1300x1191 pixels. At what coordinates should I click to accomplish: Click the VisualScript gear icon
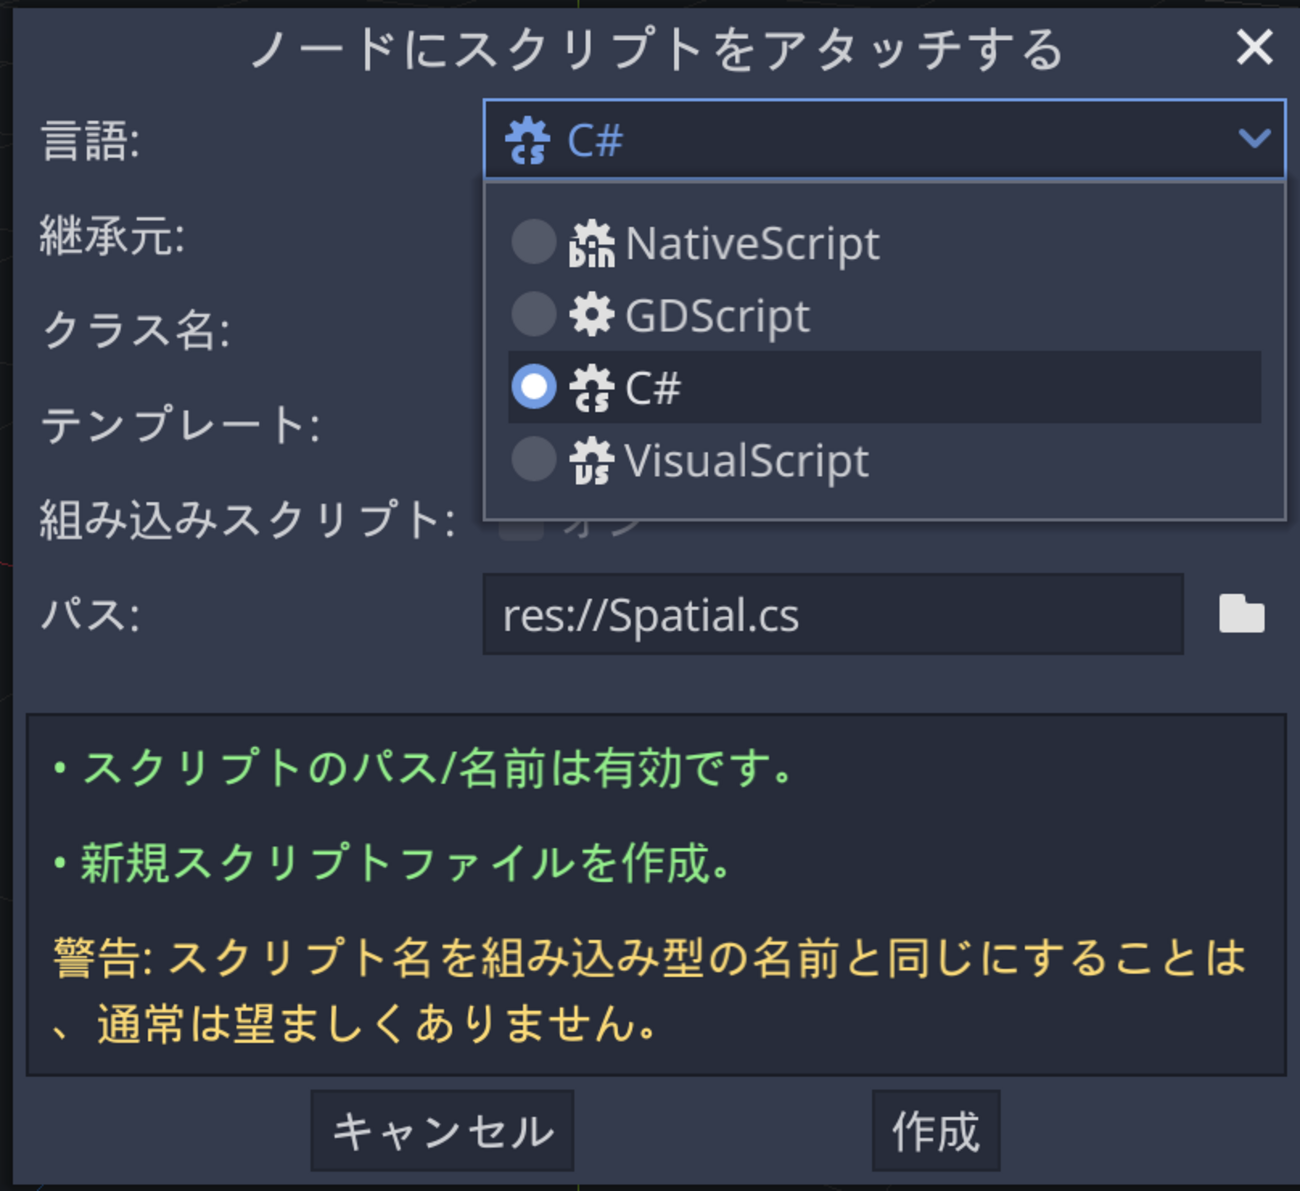coord(591,460)
